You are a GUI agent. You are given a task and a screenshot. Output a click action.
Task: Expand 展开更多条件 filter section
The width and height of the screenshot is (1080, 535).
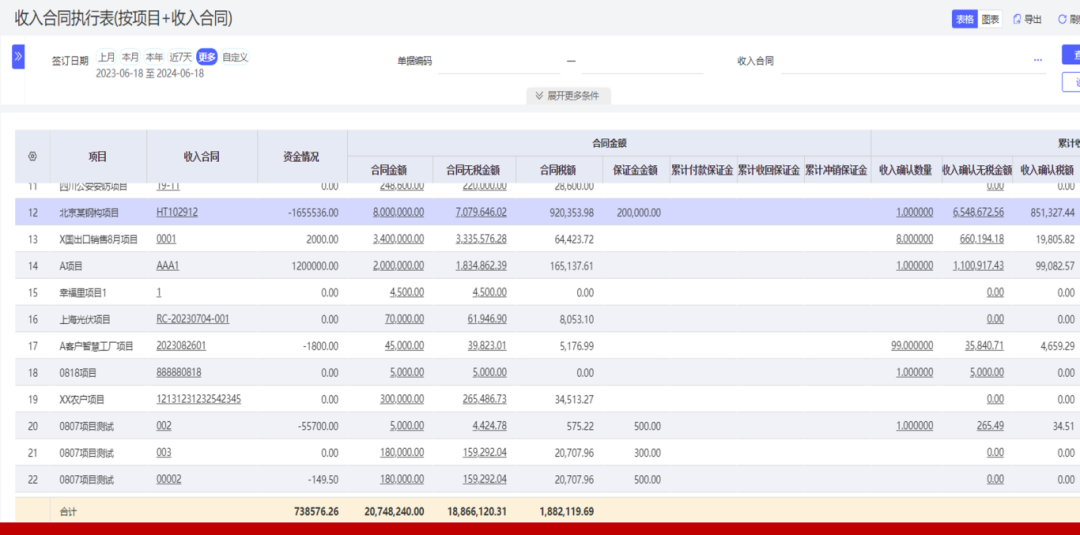click(x=567, y=96)
